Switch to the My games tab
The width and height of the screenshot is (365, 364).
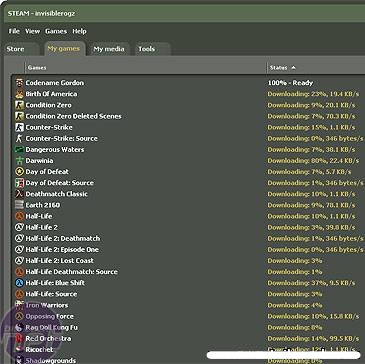pos(64,48)
